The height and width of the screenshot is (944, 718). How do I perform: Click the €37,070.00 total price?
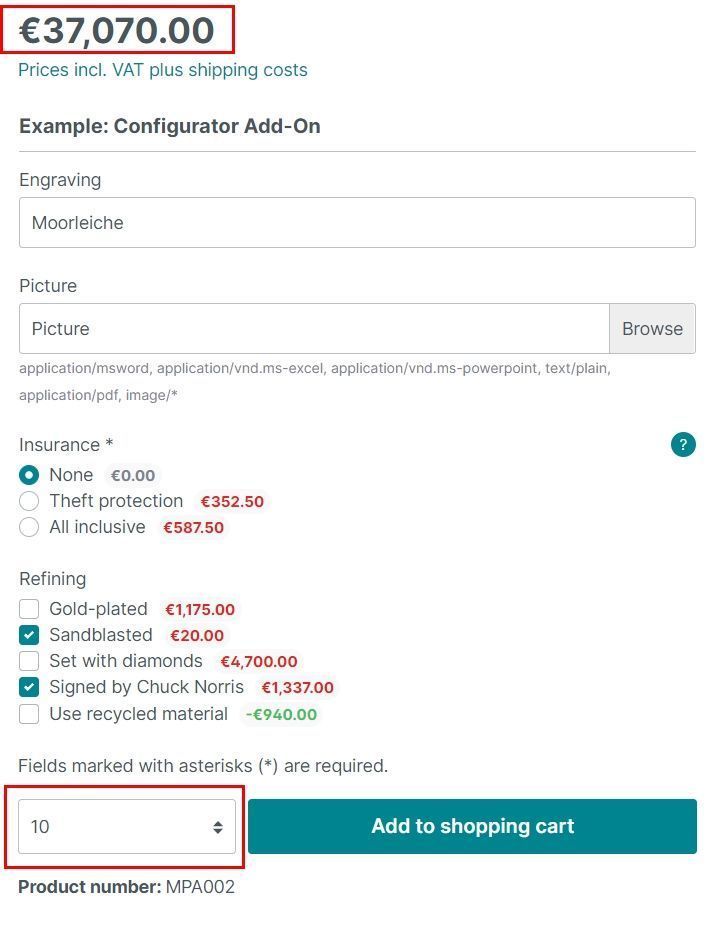pyautogui.click(x=118, y=30)
